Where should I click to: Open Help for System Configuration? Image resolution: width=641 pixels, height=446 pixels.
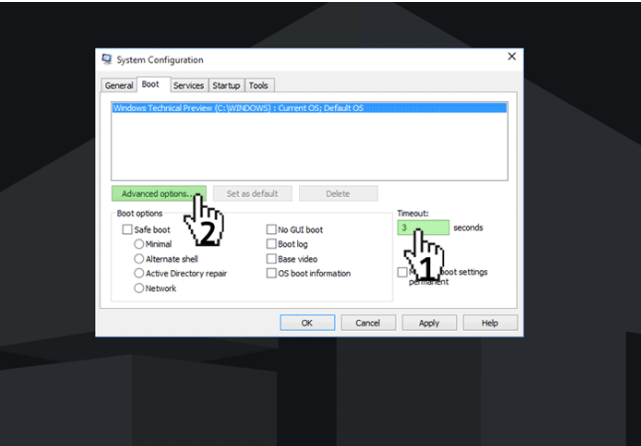490,323
